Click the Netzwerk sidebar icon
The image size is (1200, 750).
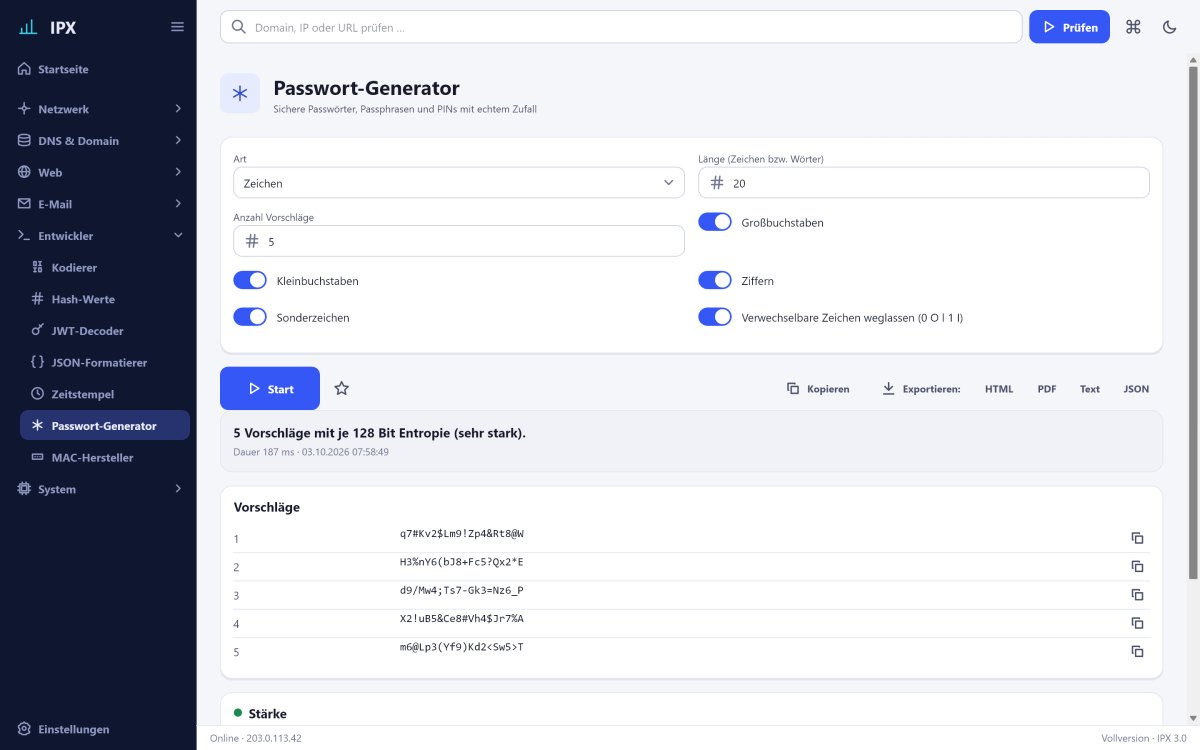25,108
